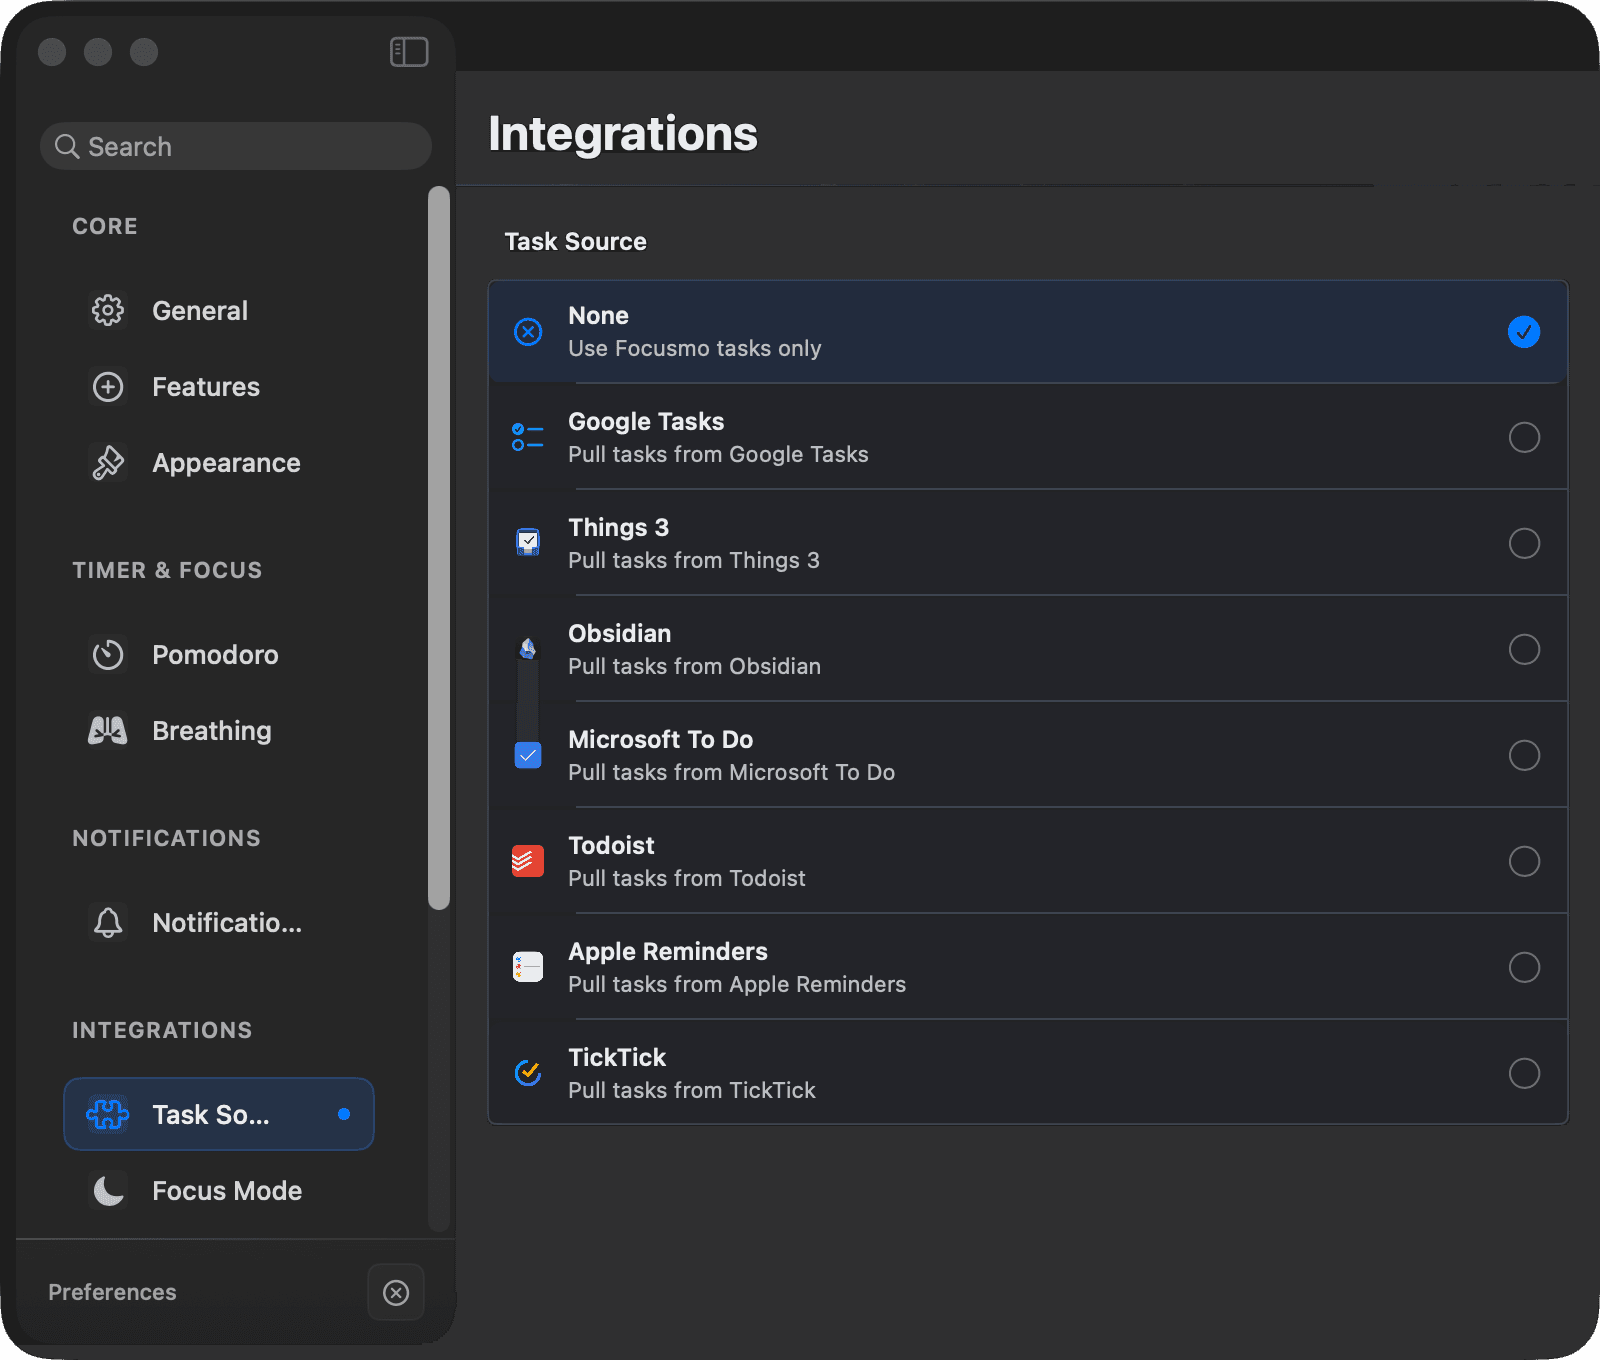The image size is (1600, 1360).
Task: Click the 'Pull tasks from Things 3' text
Action: 694,561
